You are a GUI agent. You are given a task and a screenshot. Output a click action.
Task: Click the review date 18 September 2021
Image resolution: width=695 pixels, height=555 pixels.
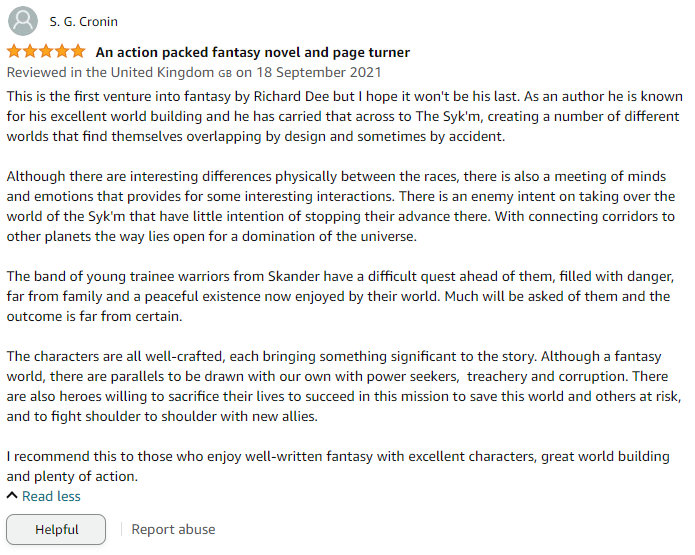[x=319, y=72]
